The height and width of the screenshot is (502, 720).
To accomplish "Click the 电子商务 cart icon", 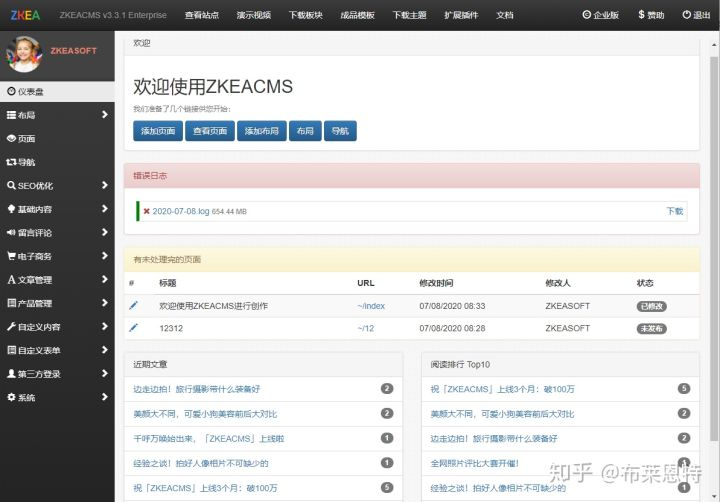I will point(11,256).
